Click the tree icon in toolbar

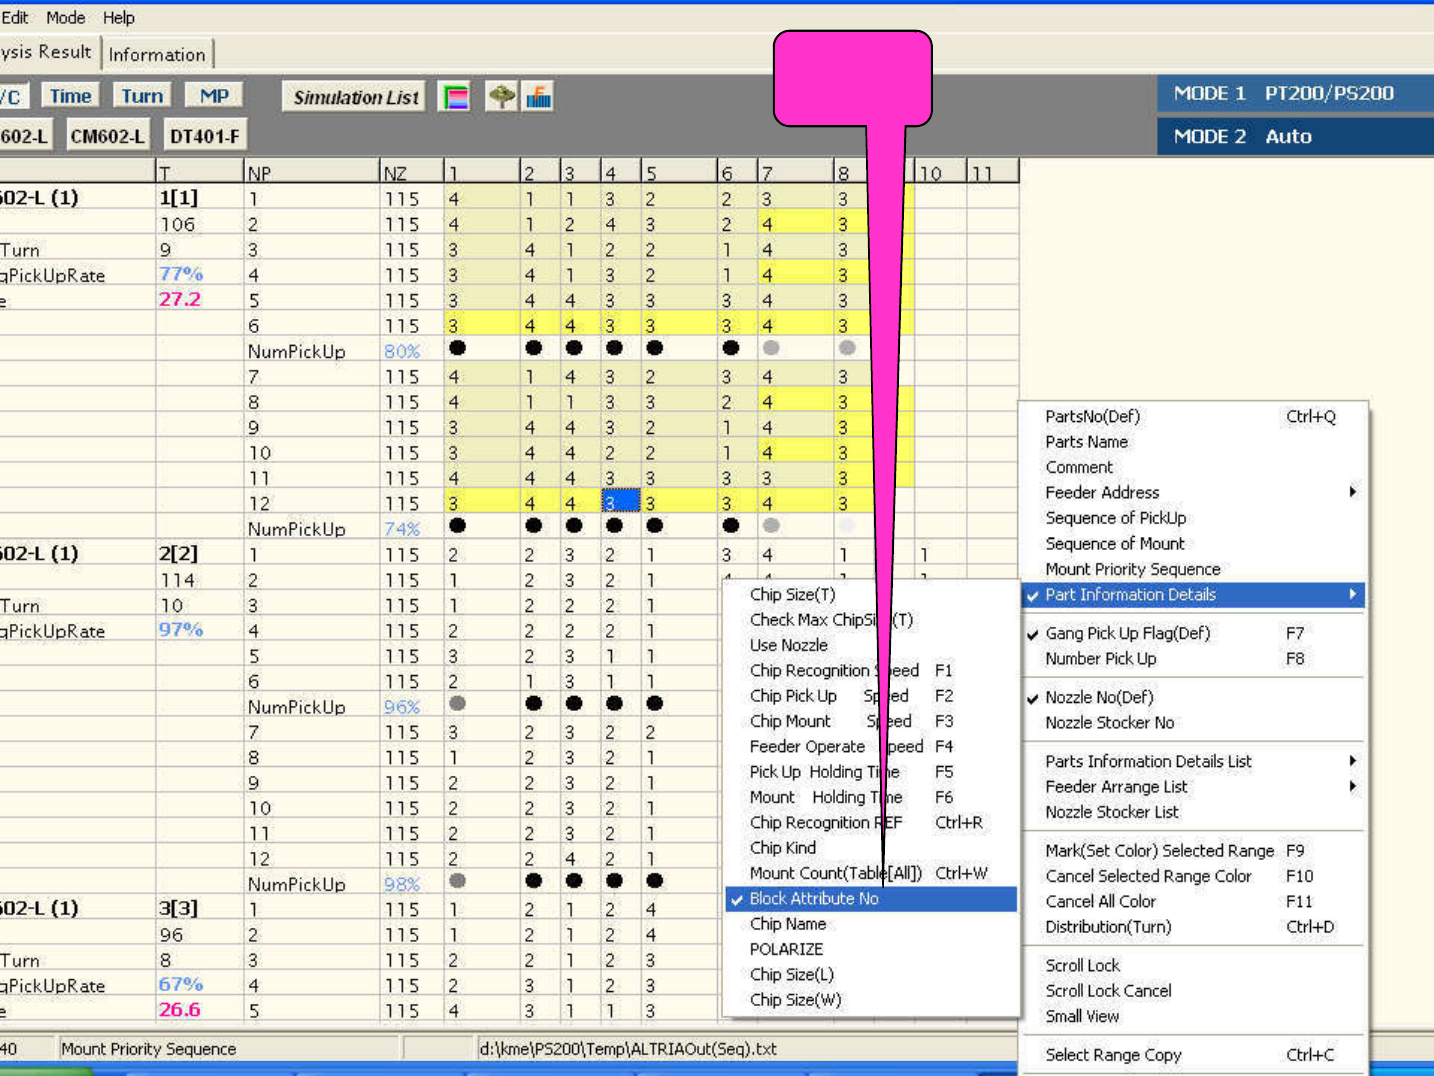[501, 97]
